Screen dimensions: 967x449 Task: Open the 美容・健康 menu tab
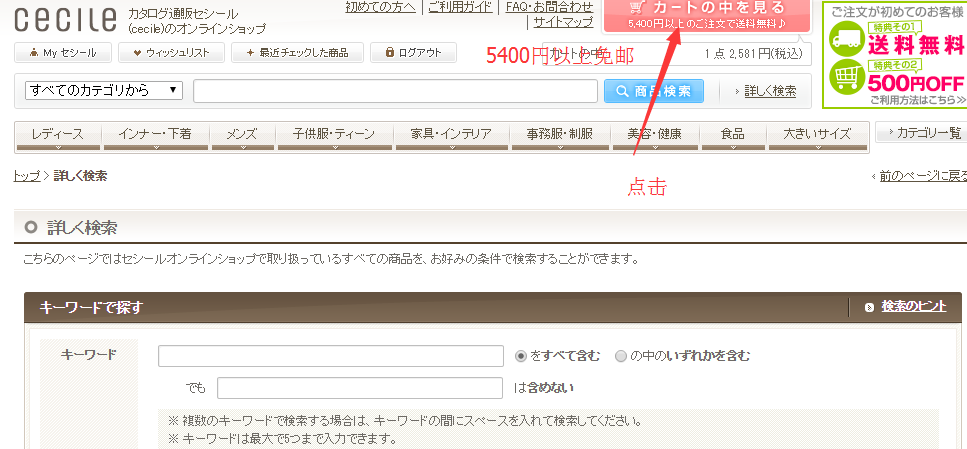click(655, 135)
